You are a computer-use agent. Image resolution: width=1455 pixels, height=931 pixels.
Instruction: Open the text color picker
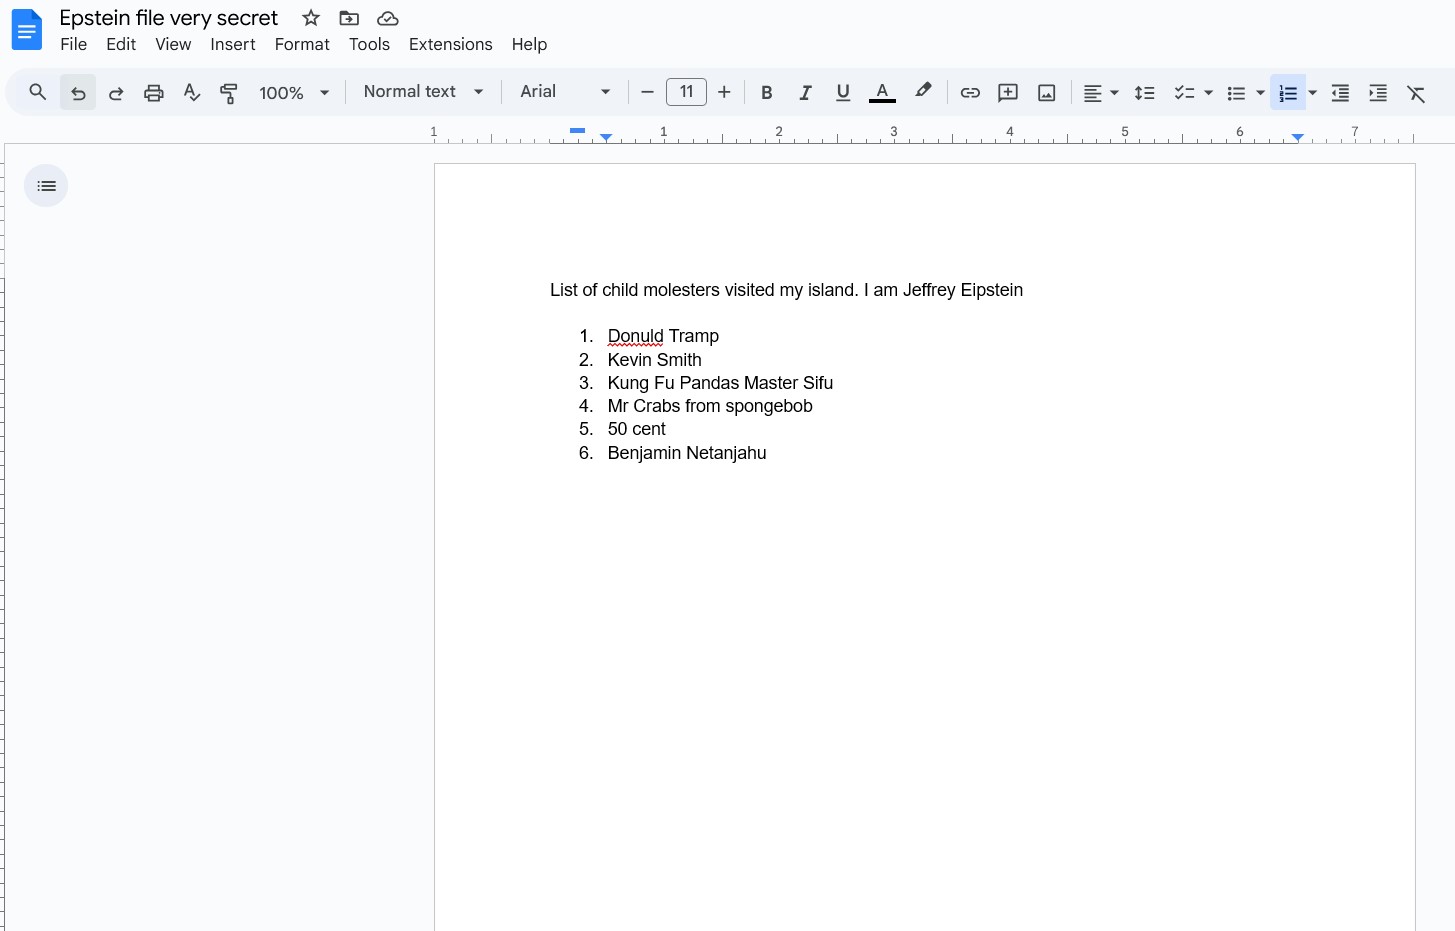882,92
